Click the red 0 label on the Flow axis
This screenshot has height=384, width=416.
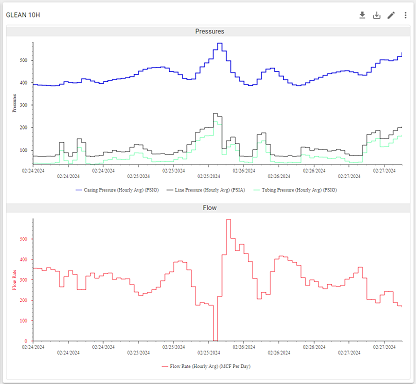point(26,341)
